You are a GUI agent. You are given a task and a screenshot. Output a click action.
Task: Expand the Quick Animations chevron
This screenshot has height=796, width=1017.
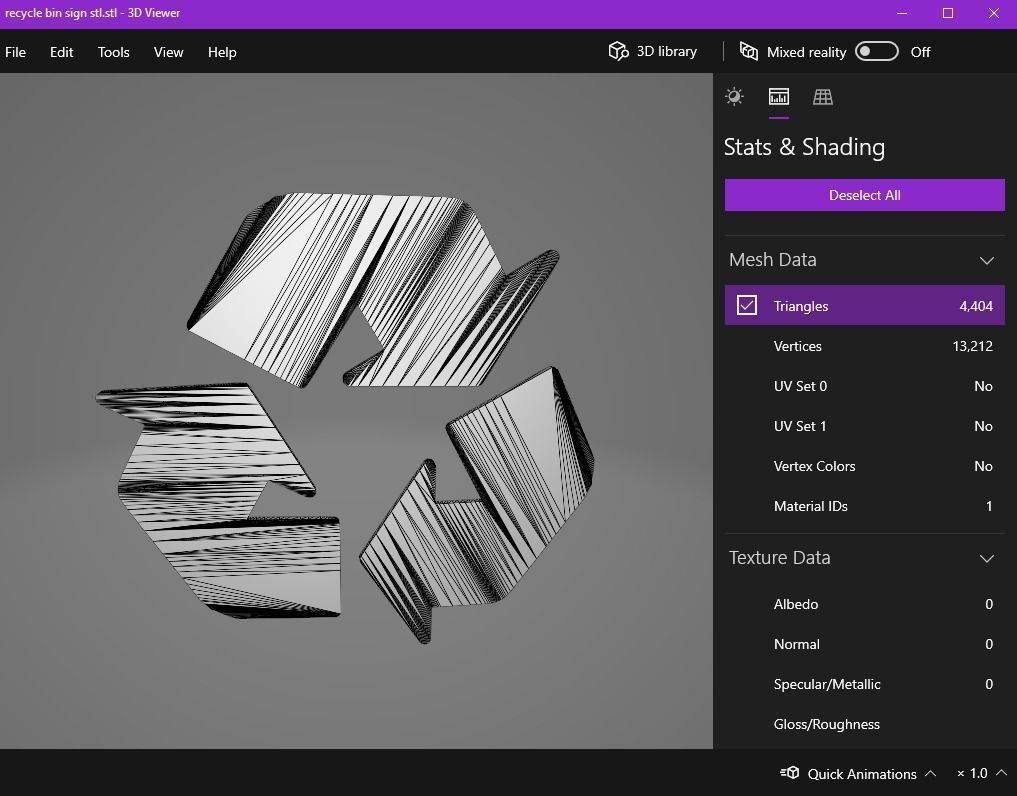(x=931, y=773)
